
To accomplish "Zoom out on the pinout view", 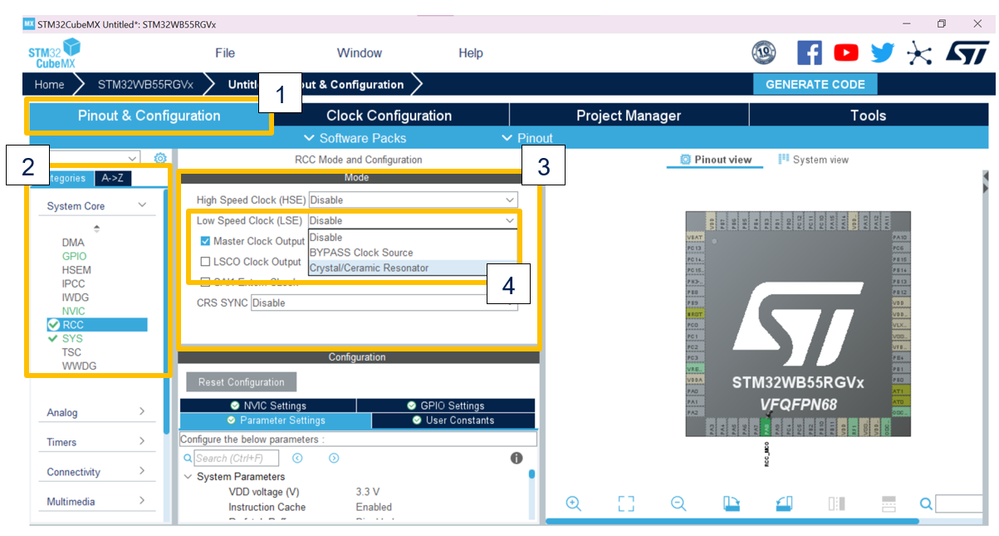I will (679, 503).
